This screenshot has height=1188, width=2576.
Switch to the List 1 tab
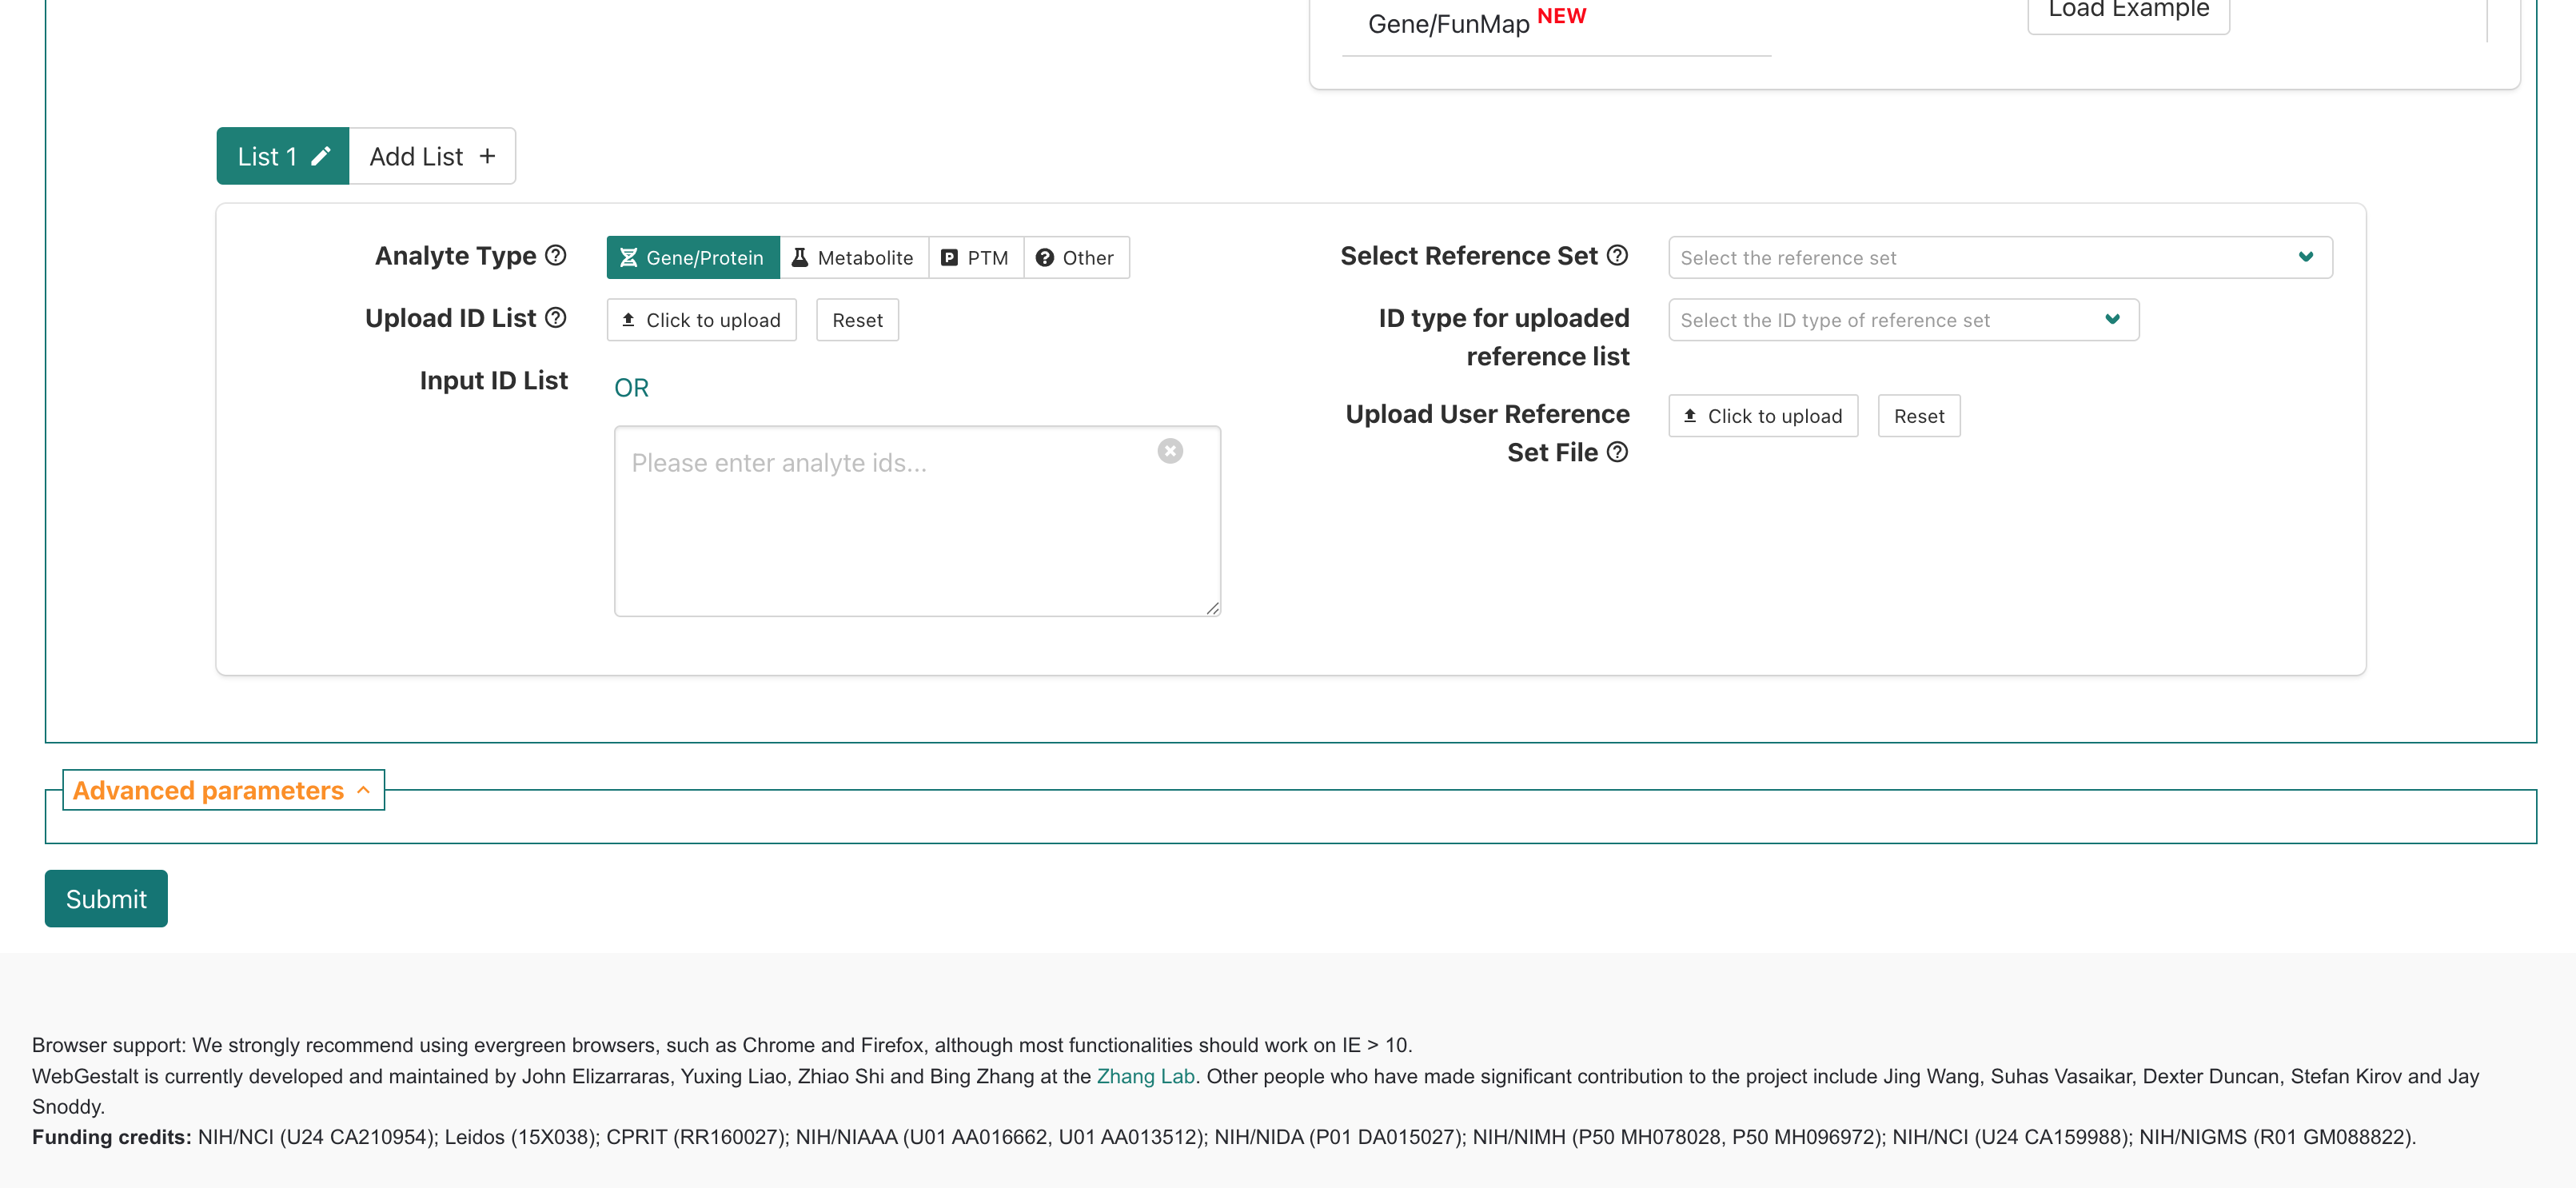[268, 156]
